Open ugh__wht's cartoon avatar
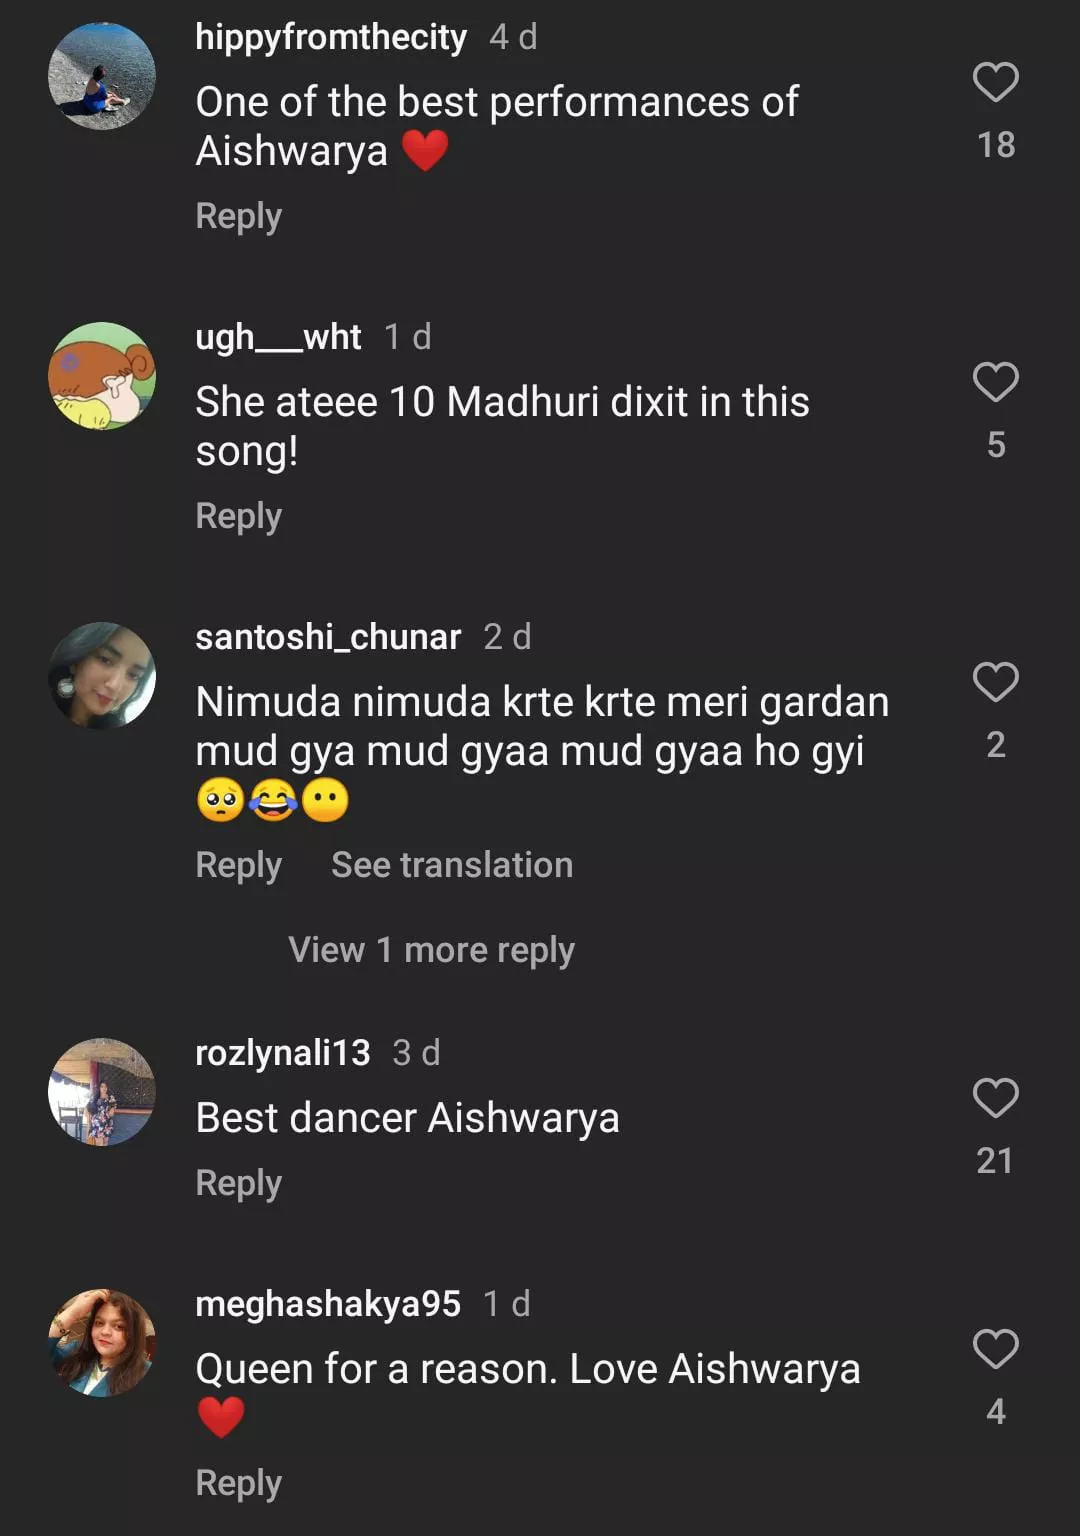The image size is (1080, 1536). click(102, 376)
